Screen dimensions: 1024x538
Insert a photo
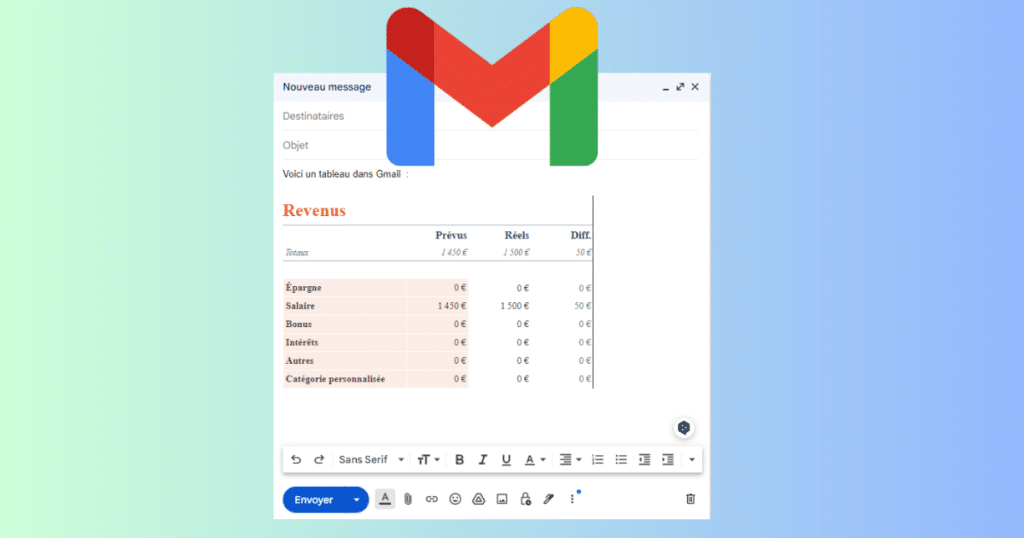coord(502,499)
